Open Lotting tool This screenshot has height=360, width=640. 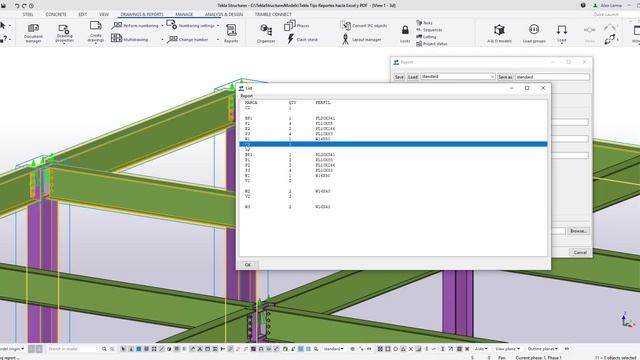[x=426, y=37]
